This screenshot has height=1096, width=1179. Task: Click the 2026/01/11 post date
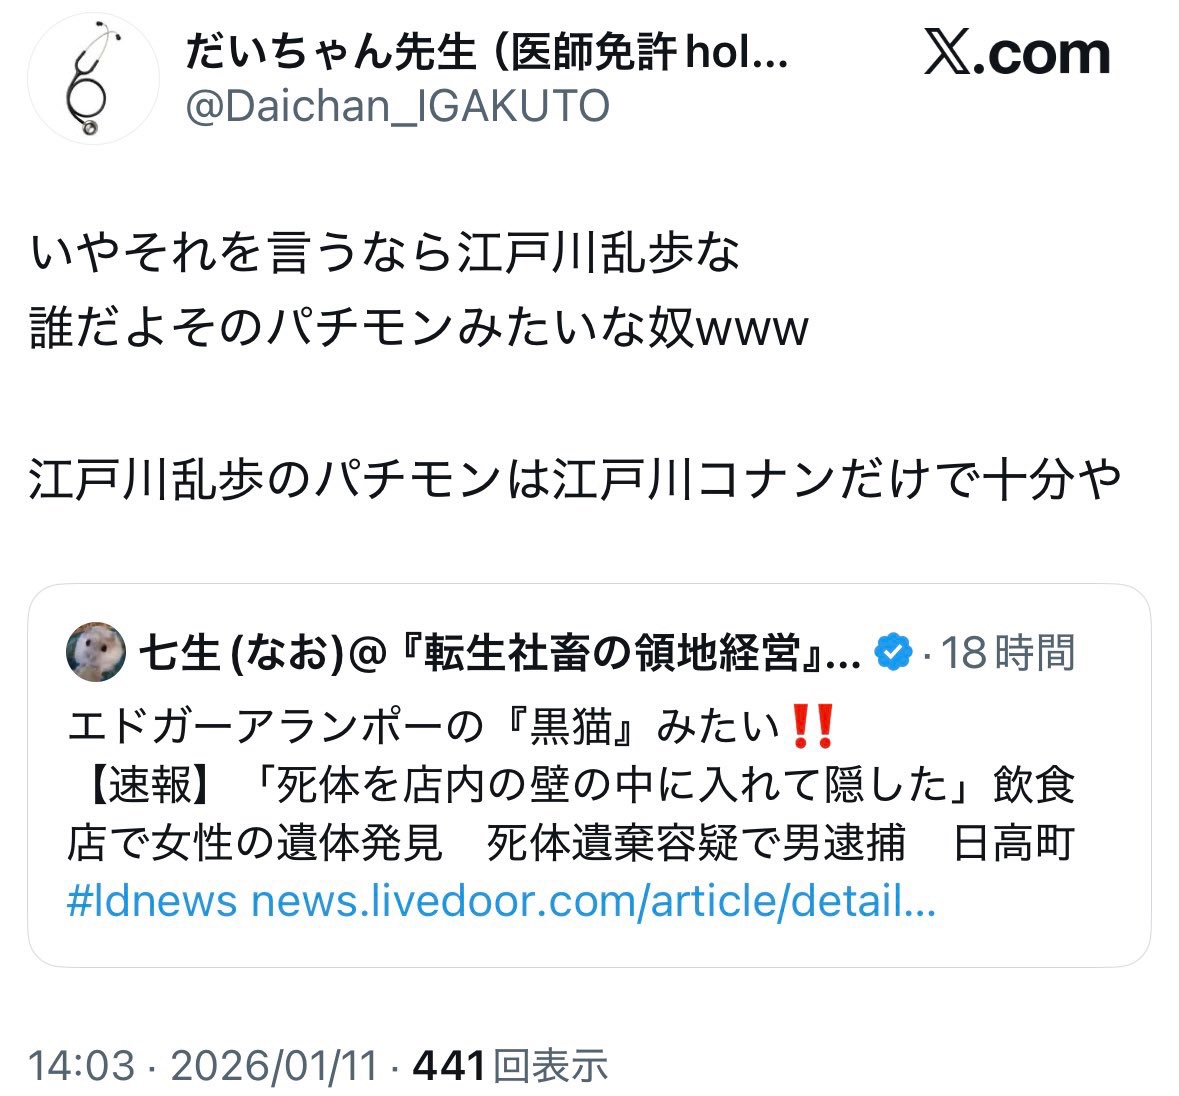click(274, 1065)
